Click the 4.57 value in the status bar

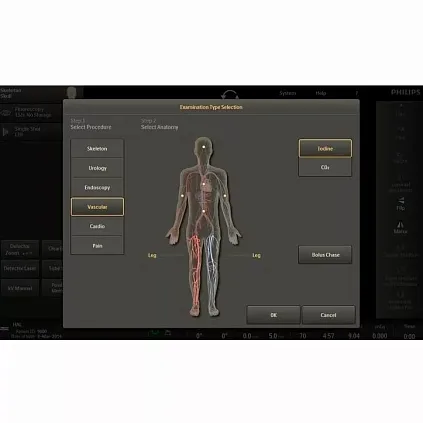point(328,336)
